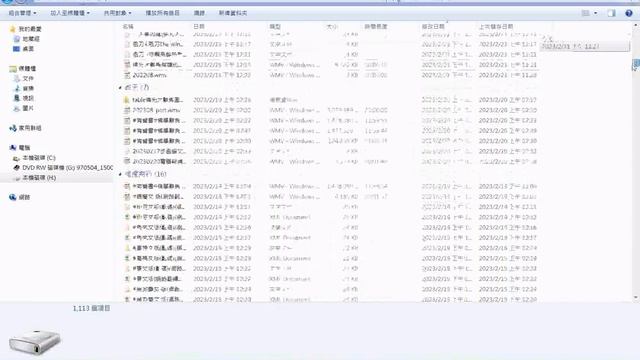Image resolution: width=640 pixels, height=360 pixels.
Task: Select 媒體櫃 libraries in navigation pane
Action: (27, 69)
